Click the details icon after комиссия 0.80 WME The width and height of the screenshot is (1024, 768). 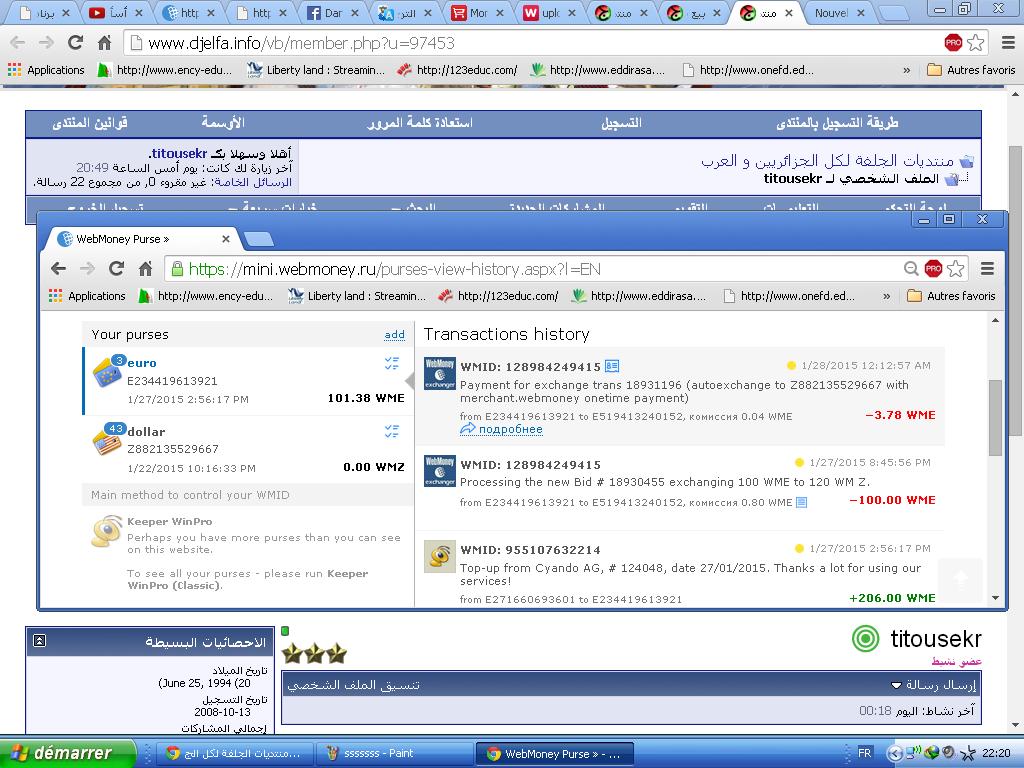pos(801,502)
